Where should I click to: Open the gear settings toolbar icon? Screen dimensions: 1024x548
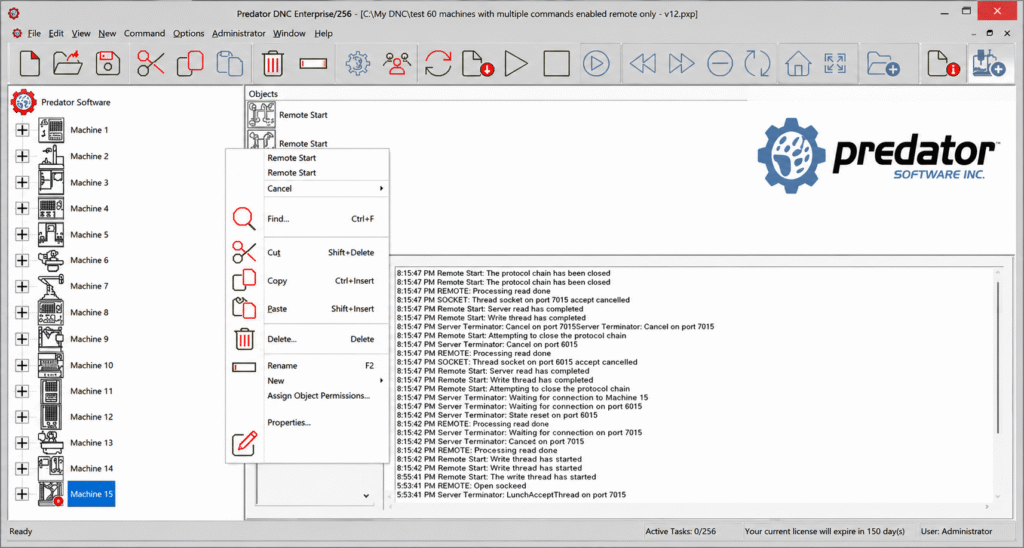click(358, 64)
